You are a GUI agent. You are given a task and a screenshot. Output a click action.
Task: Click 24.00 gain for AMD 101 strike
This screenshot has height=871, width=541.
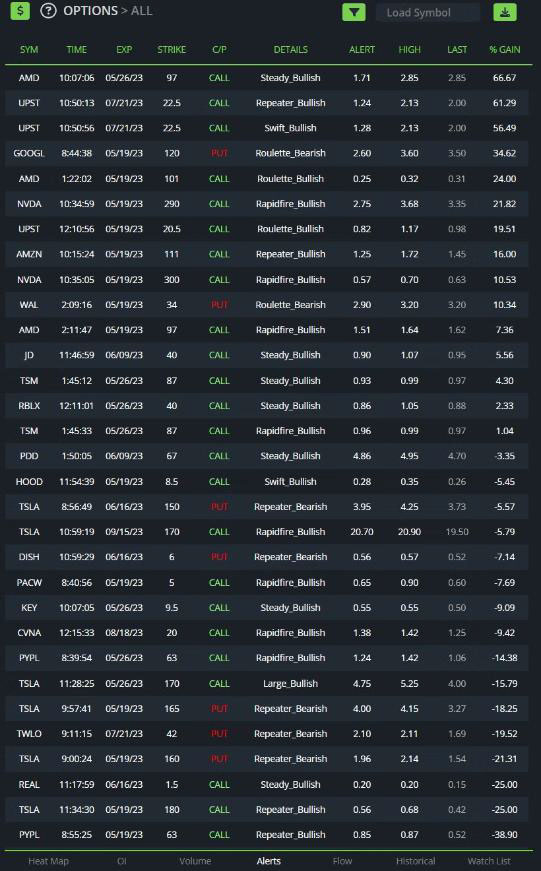coord(504,178)
